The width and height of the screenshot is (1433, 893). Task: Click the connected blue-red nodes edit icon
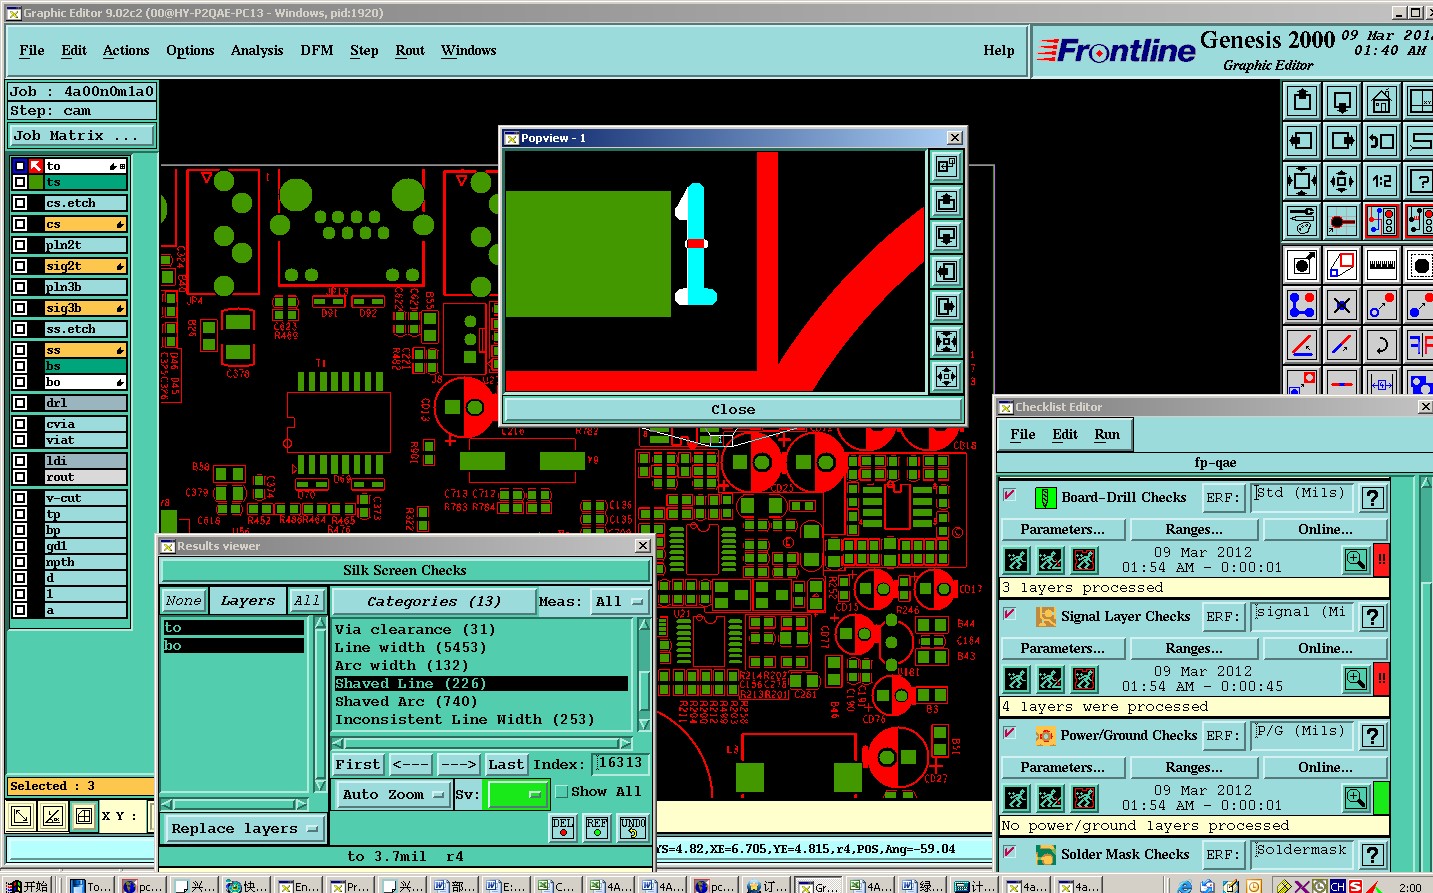[1302, 305]
